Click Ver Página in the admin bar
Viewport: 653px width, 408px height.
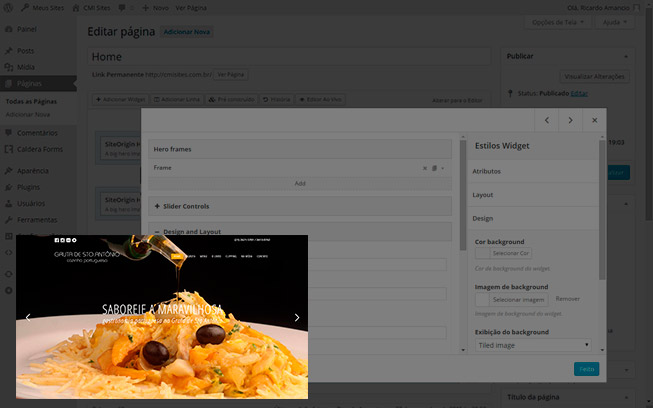(x=191, y=7)
